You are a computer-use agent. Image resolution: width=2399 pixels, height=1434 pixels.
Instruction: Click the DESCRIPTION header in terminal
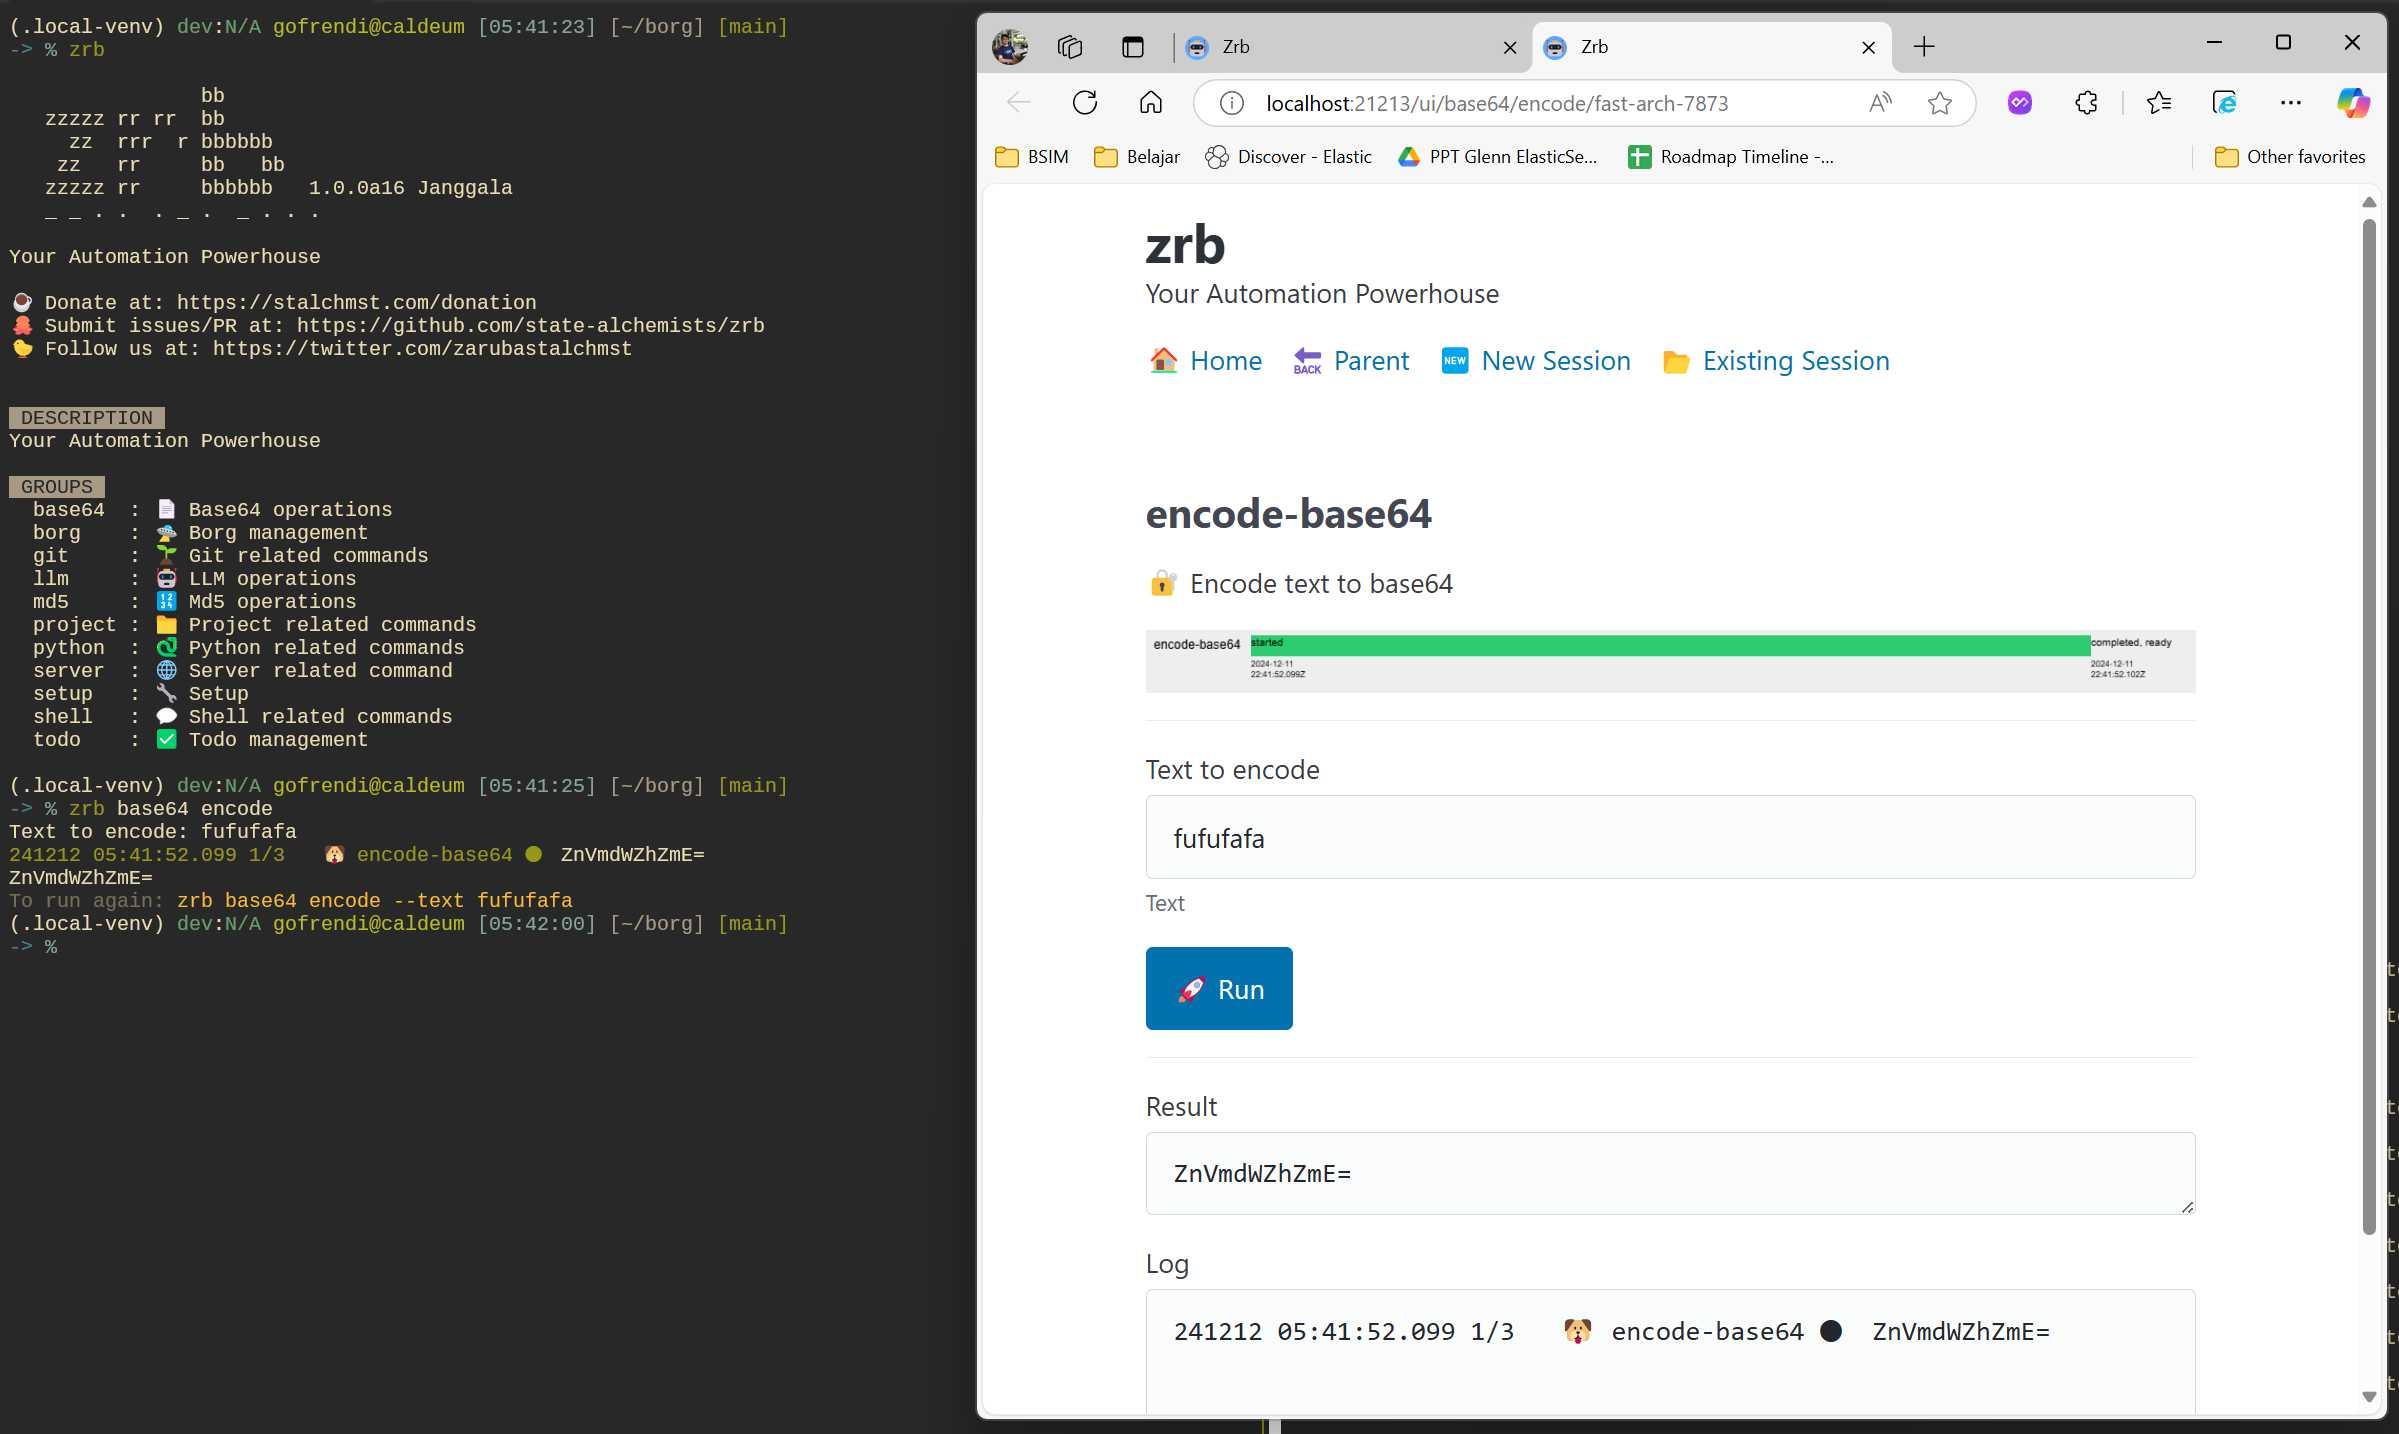coord(86,418)
